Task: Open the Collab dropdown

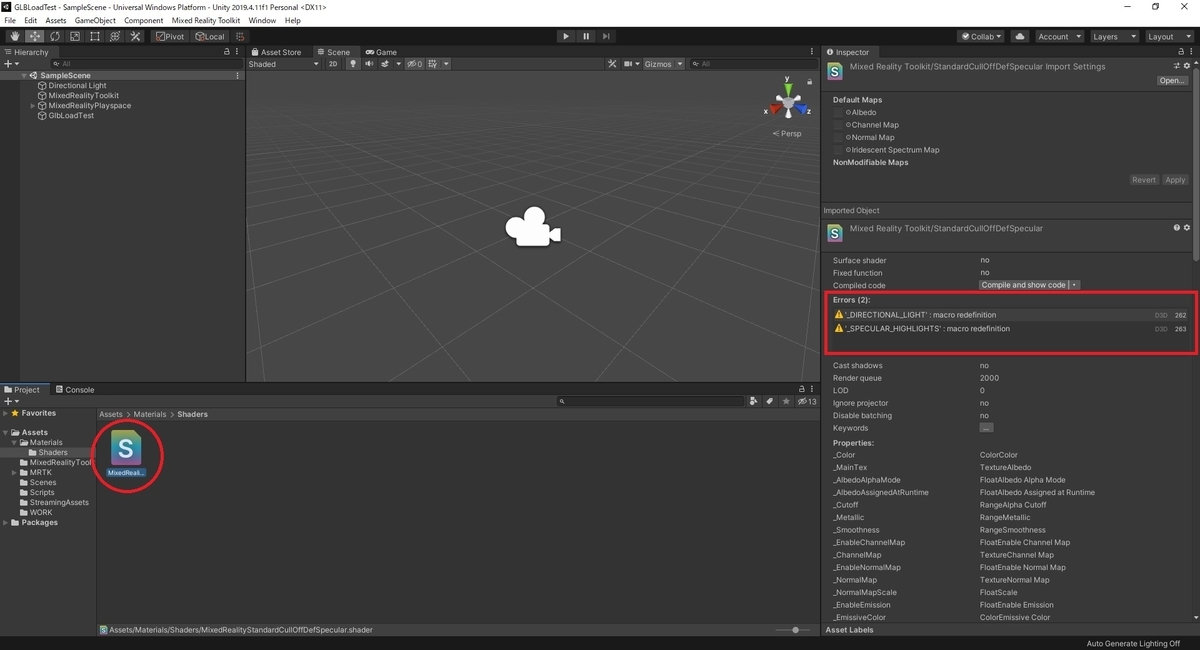Action: point(980,37)
